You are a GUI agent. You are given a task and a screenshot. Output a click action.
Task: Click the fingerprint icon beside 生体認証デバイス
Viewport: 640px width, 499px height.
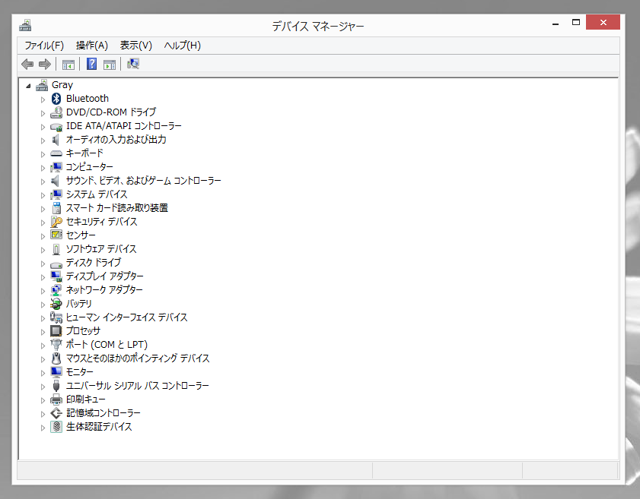(56, 427)
